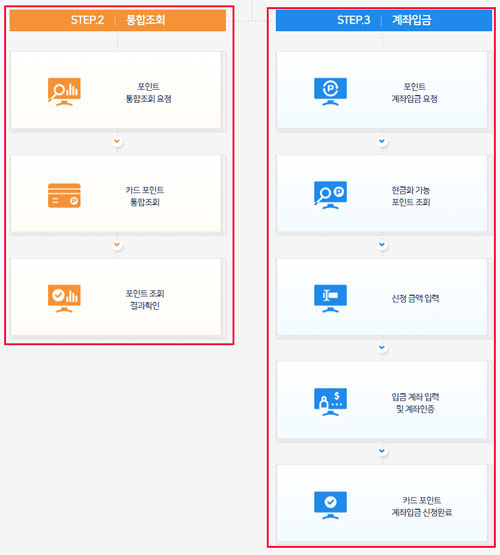Select the 포인트 조회 결과확인 text
500x555 pixels.
click(145, 299)
